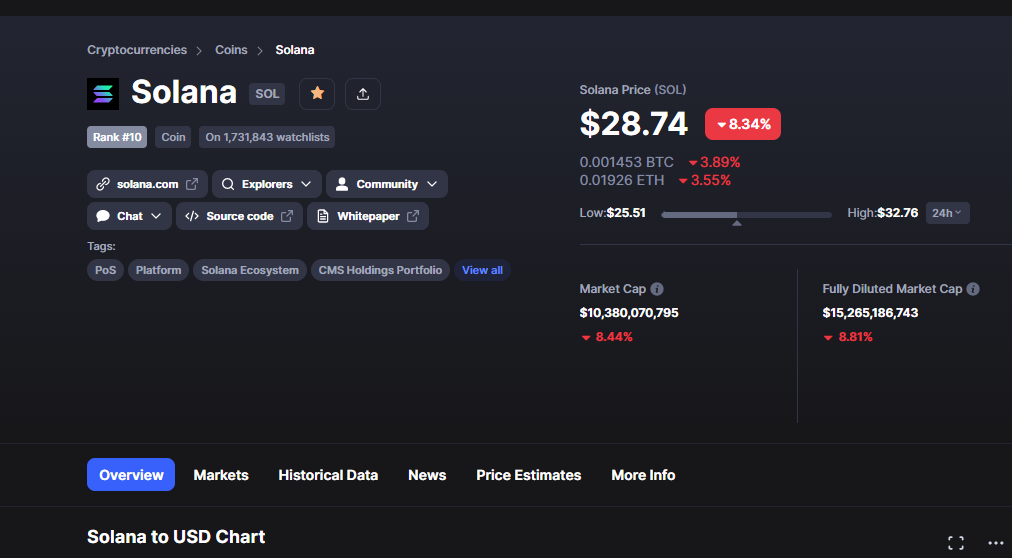Click View all tags button
Image resolution: width=1012 pixels, height=558 pixels.
[482, 270]
